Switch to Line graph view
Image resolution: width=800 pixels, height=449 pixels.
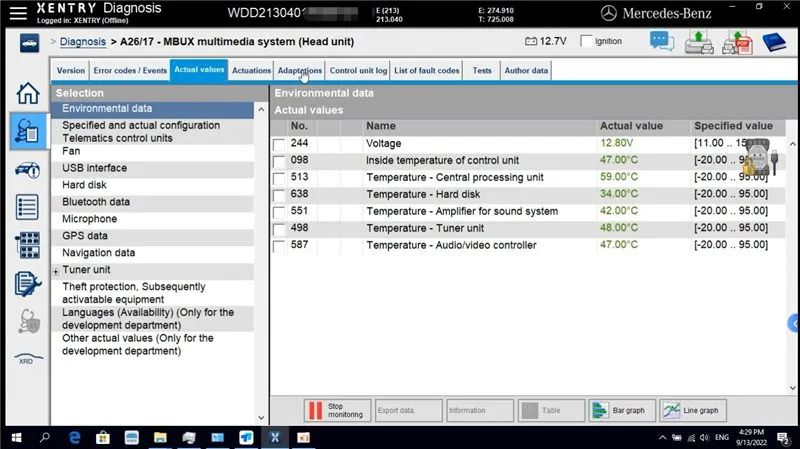tap(693, 410)
